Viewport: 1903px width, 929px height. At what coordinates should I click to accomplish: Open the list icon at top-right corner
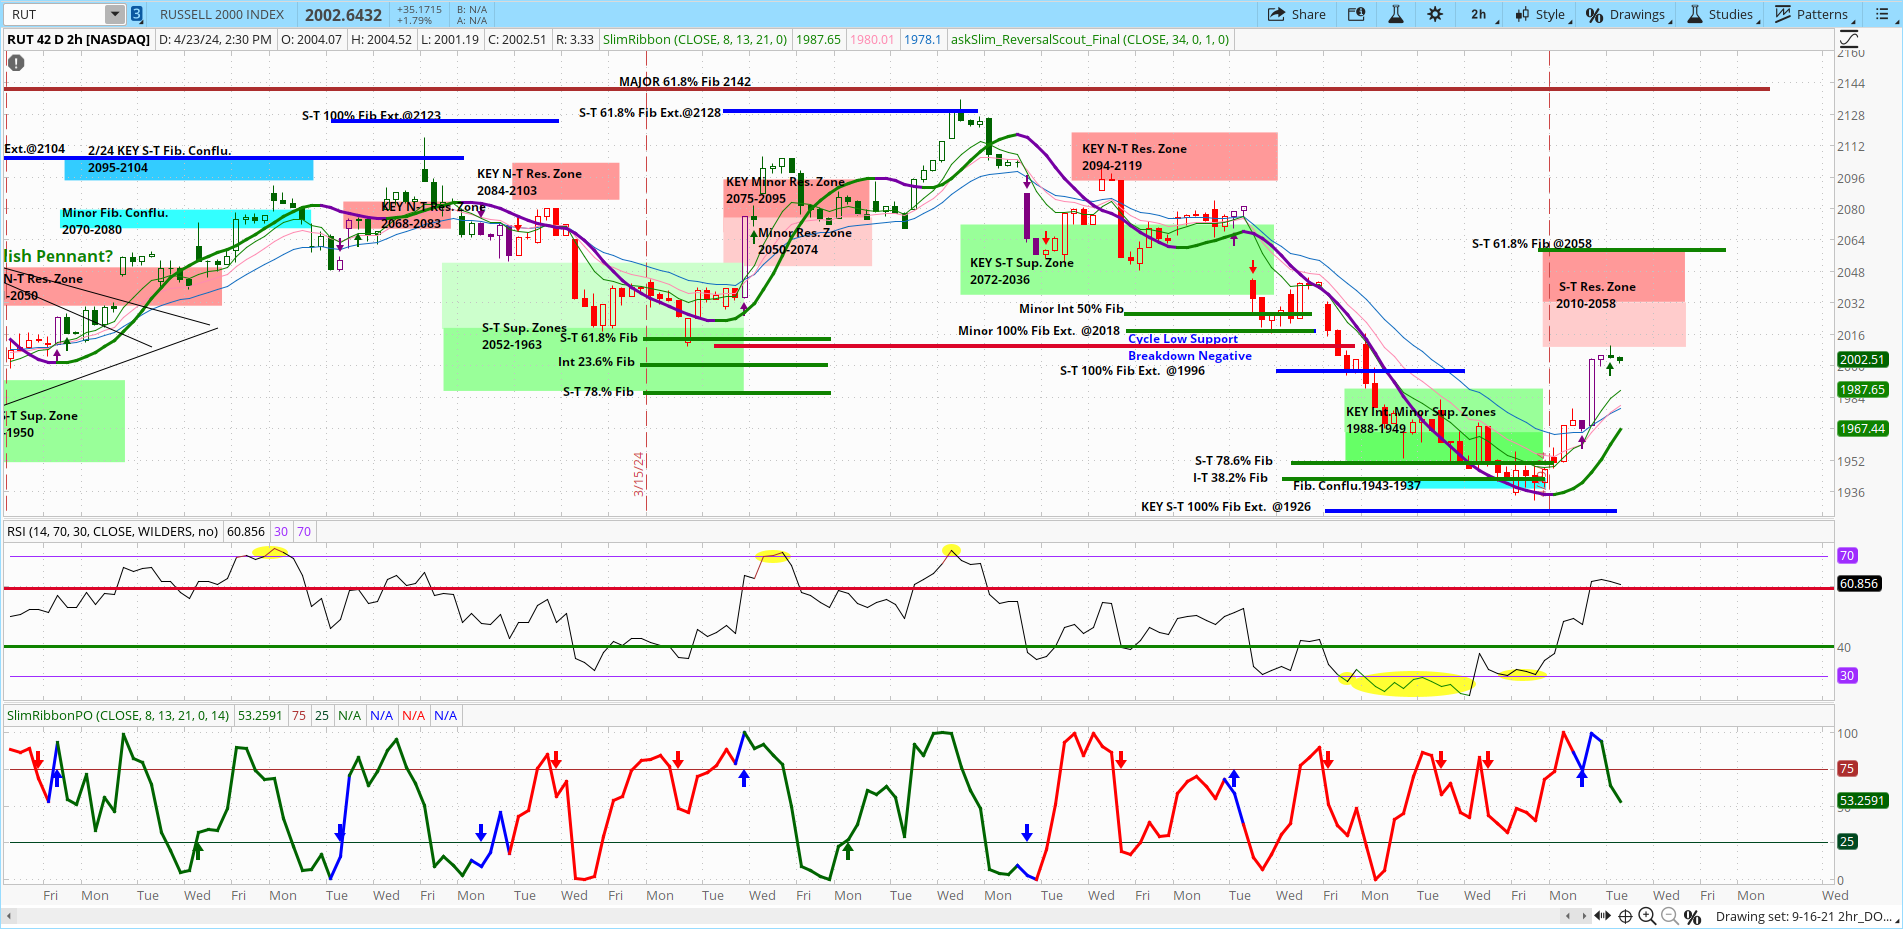pyautogui.click(x=1882, y=14)
